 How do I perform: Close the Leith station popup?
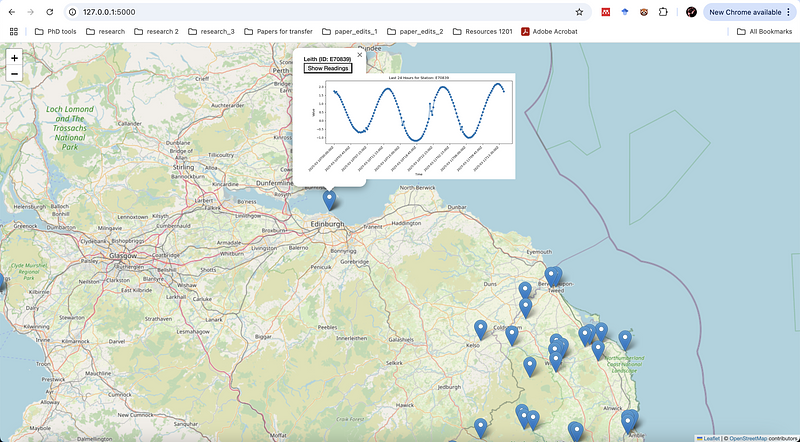point(359,55)
